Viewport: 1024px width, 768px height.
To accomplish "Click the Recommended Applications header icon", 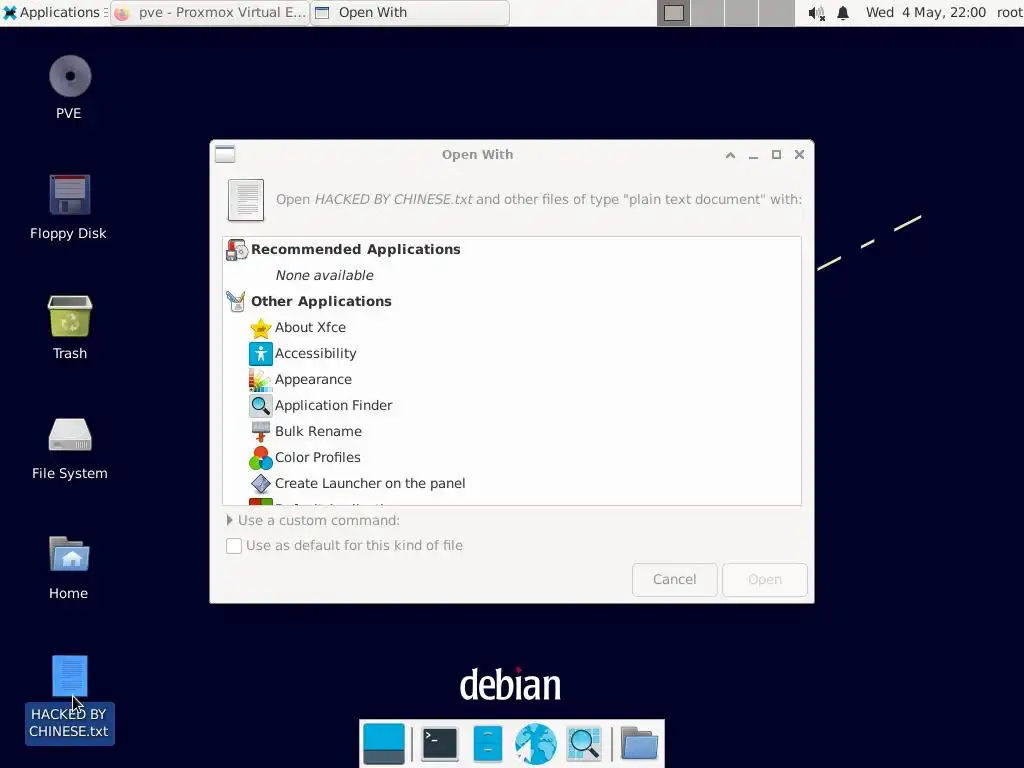I will click(x=236, y=249).
